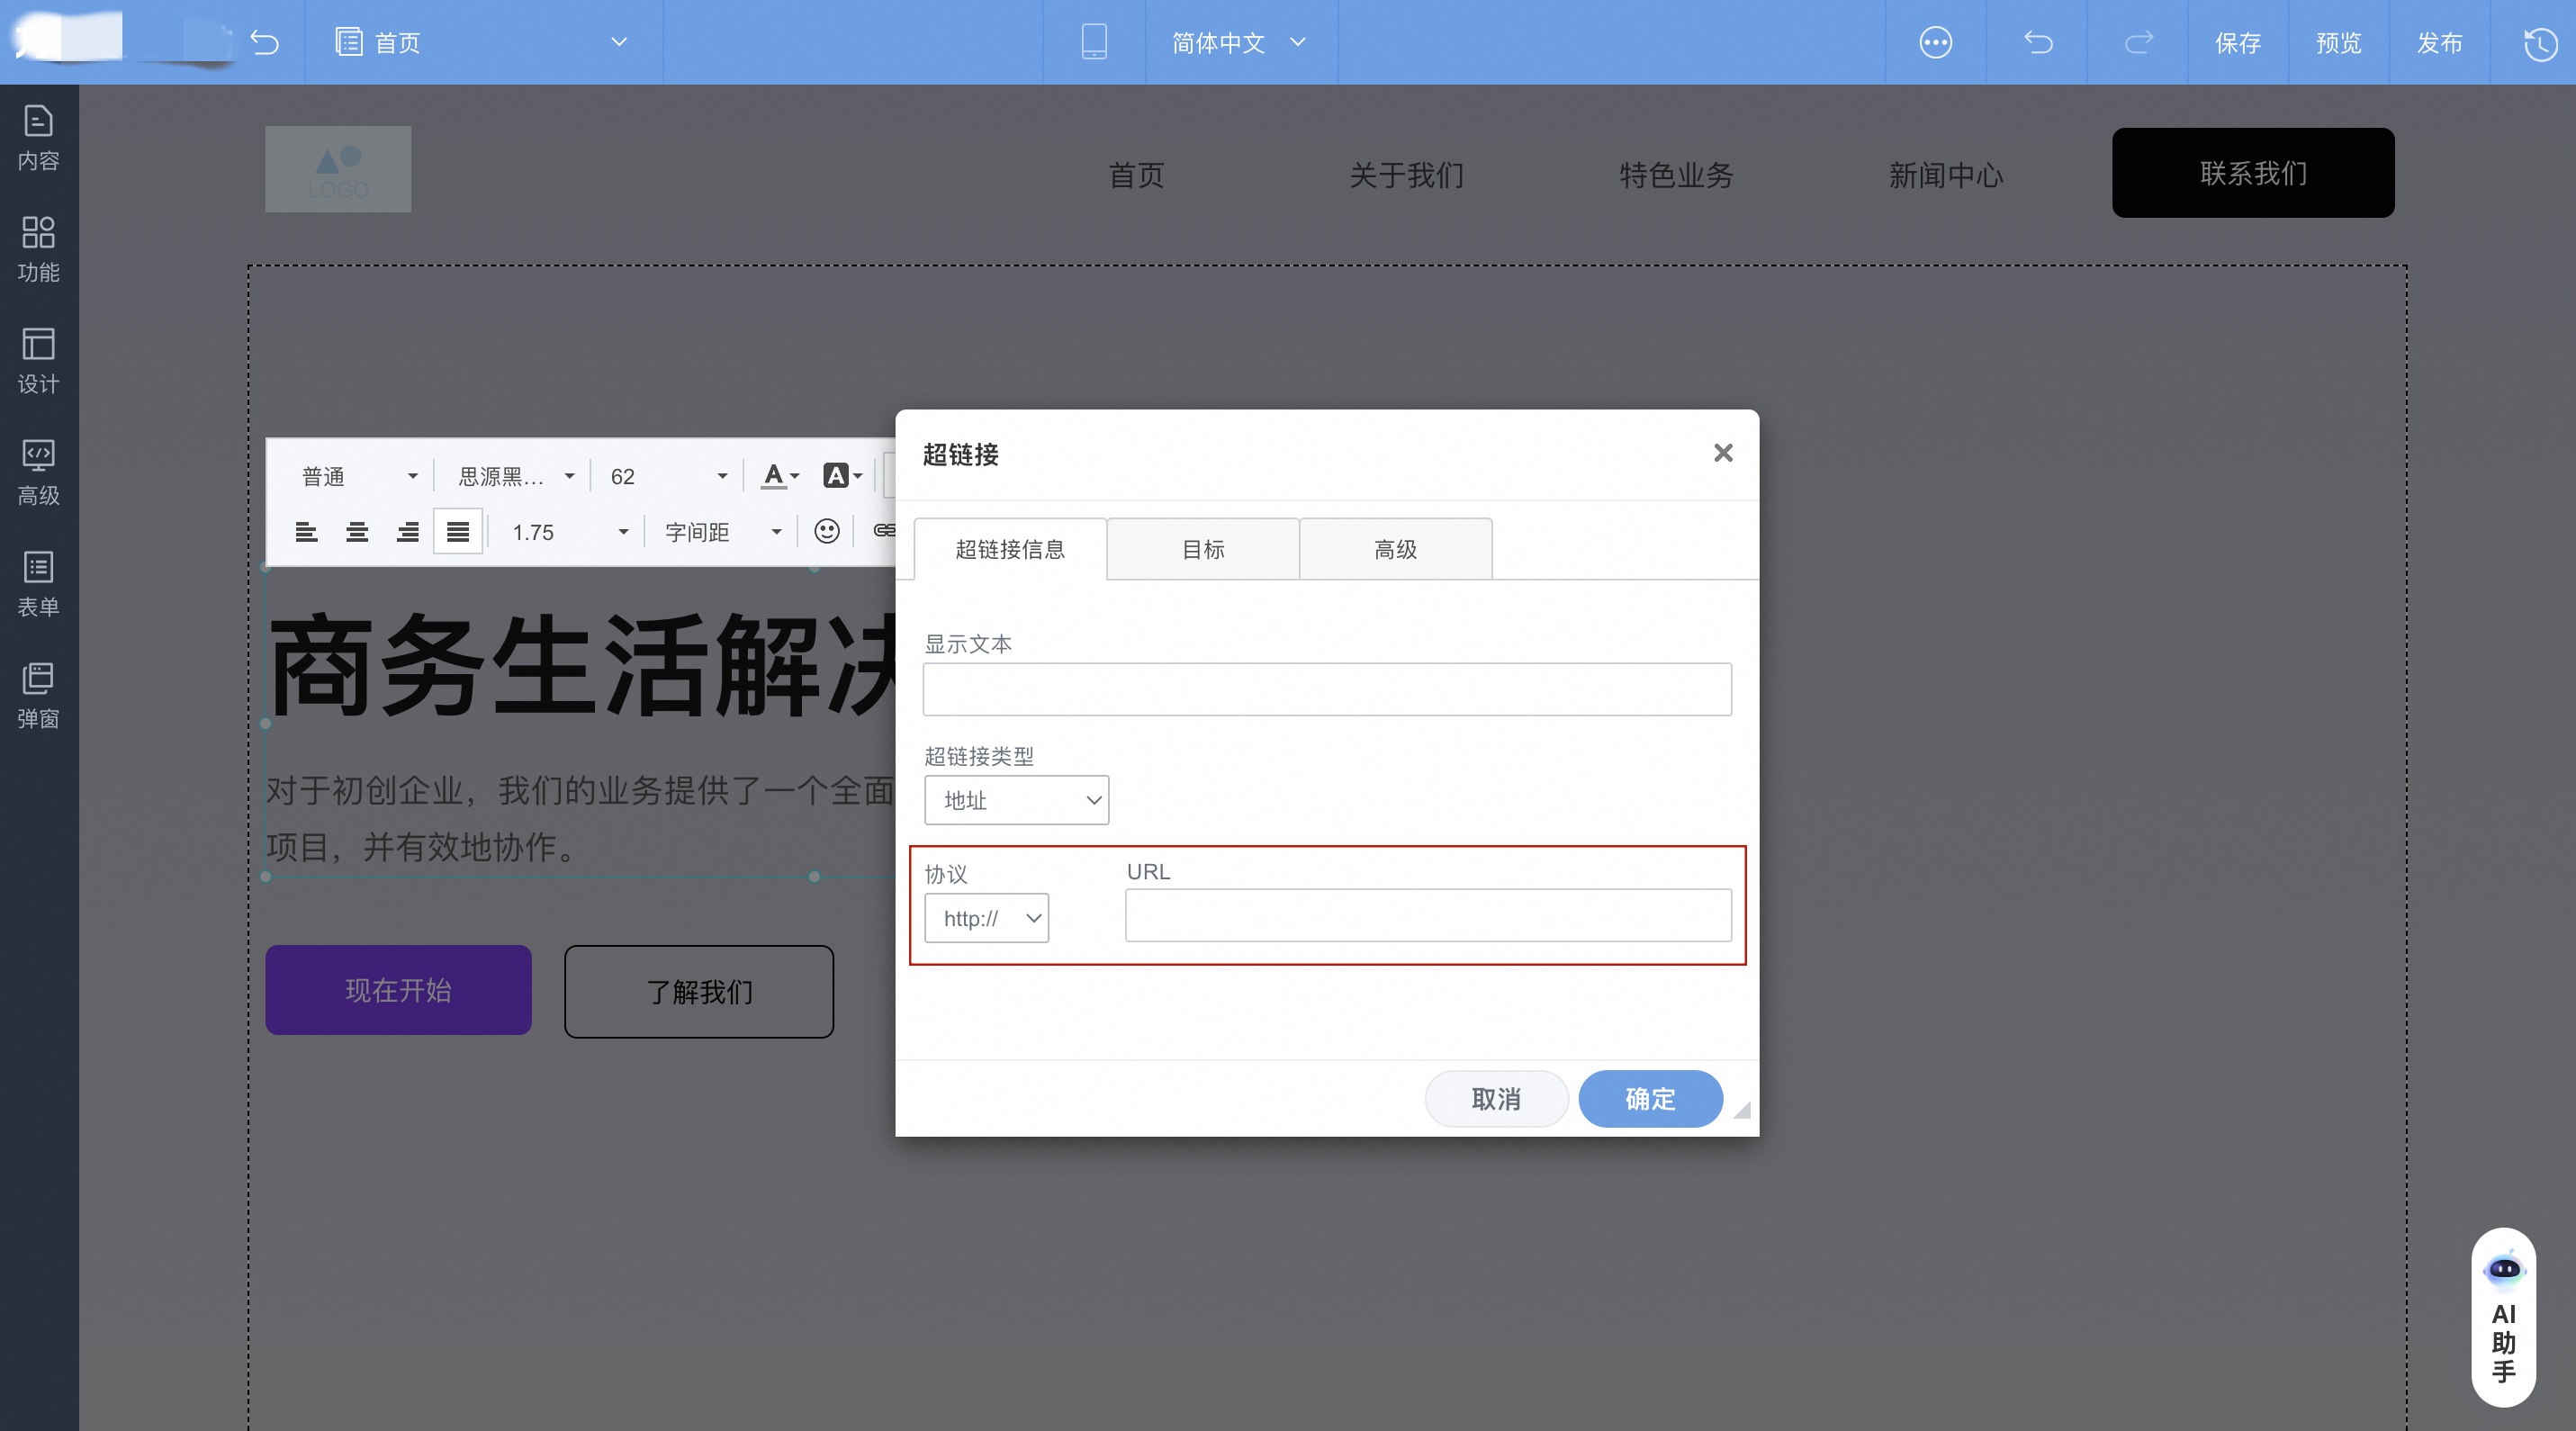
Task: Toggle right text alignment
Action: coord(407,531)
